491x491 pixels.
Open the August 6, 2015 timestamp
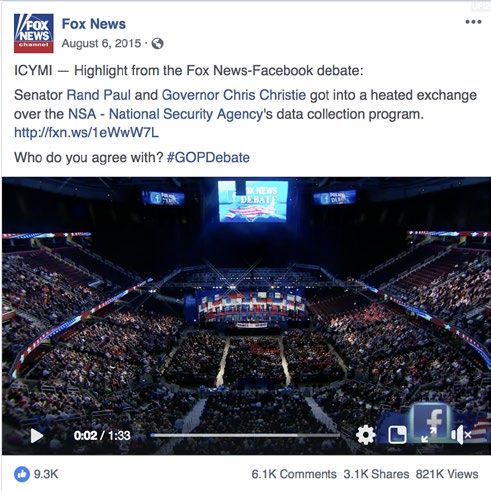(101, 43)
